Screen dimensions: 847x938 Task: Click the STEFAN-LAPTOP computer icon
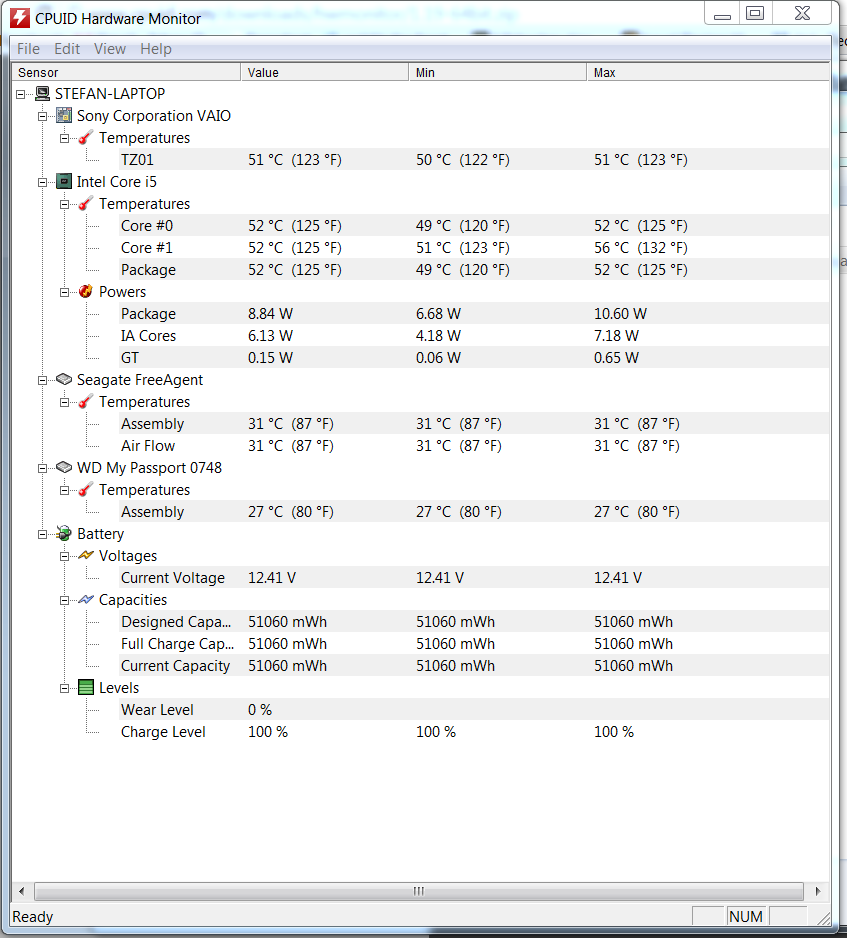tap(42, 93)
